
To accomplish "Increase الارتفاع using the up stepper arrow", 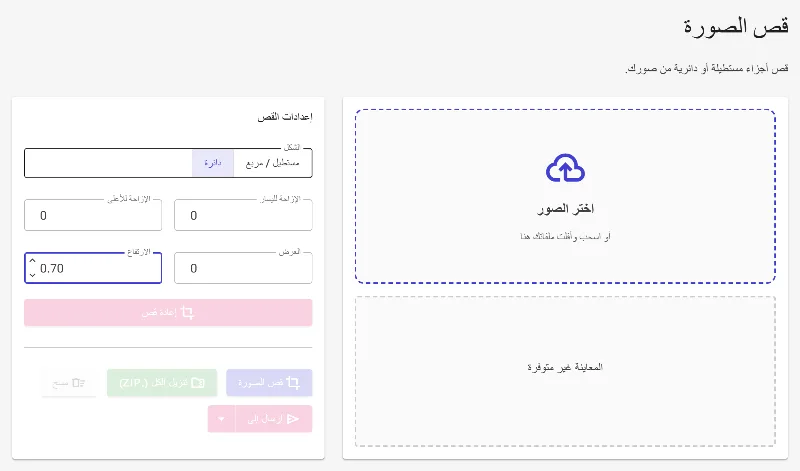I will click(x=33, y=261).
